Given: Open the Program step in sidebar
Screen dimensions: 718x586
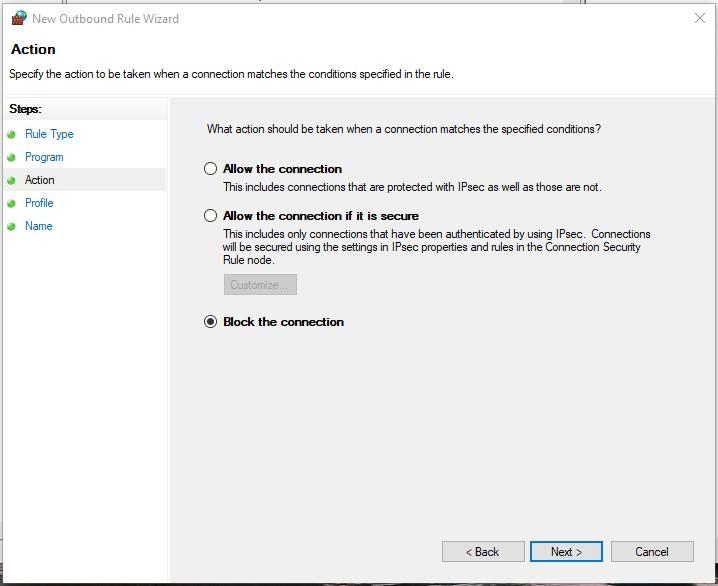Looking at the screenshot, I should pos(44,157).
